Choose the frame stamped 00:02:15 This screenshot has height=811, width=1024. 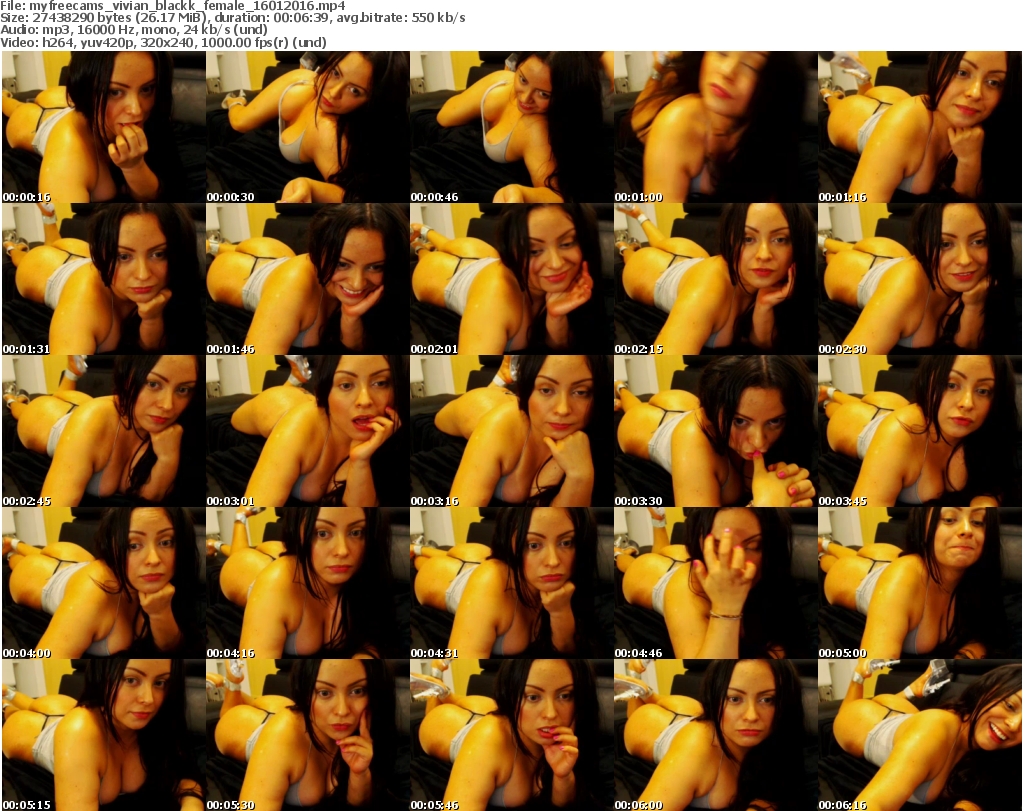pyautogui.click(x=715, y=279)
